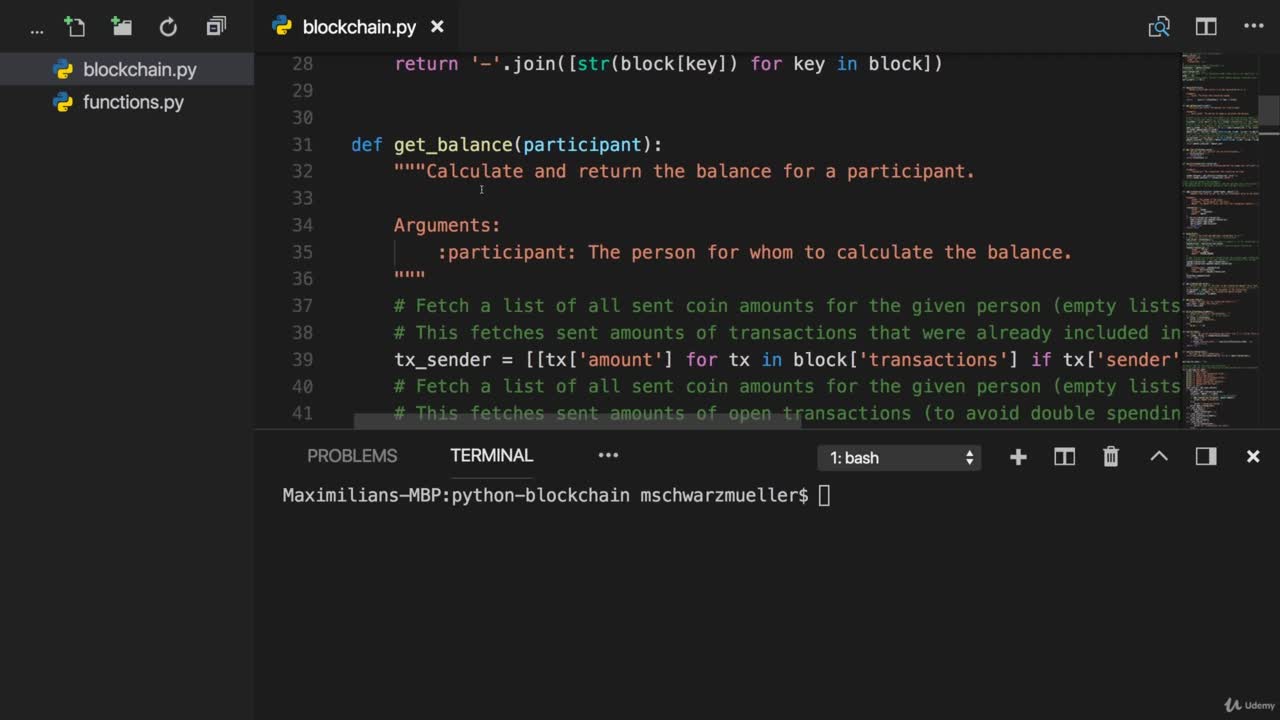This screenshot has height=720, width=1280.
Task: Close the terminal panel
Action: click(1253, 457)
